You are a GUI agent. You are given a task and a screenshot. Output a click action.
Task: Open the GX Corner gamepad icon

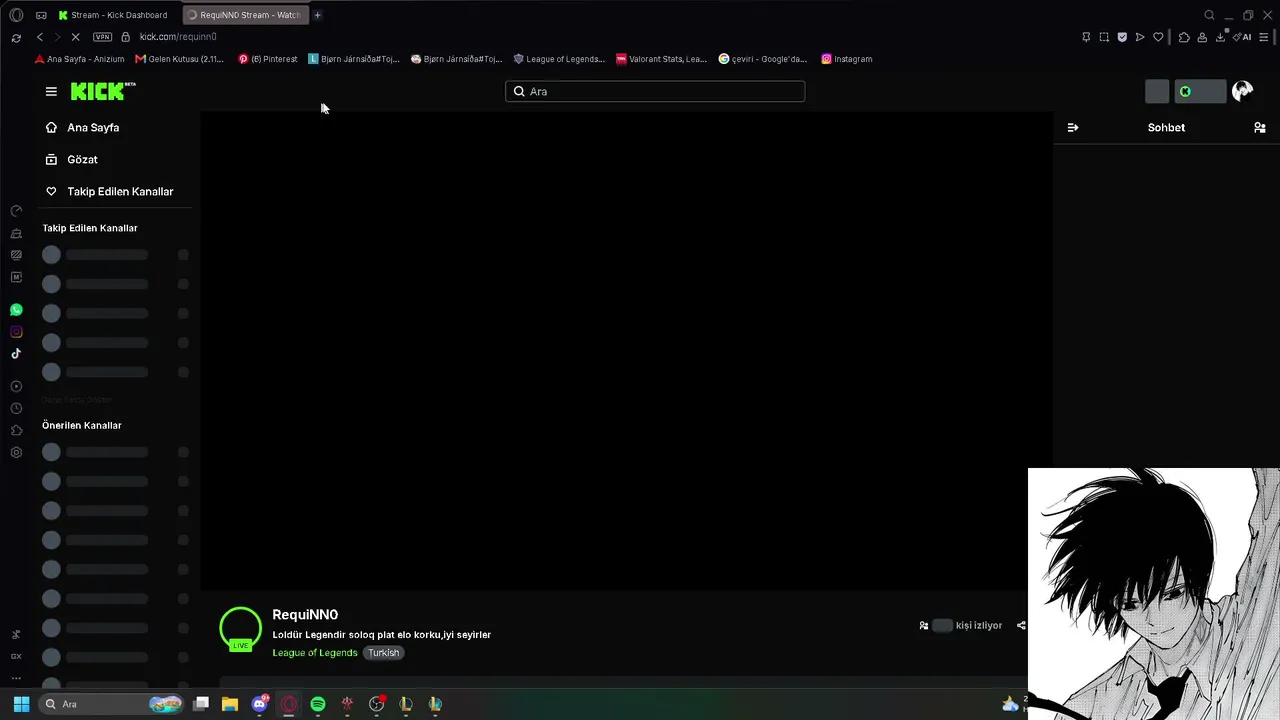tap(41, 15)
